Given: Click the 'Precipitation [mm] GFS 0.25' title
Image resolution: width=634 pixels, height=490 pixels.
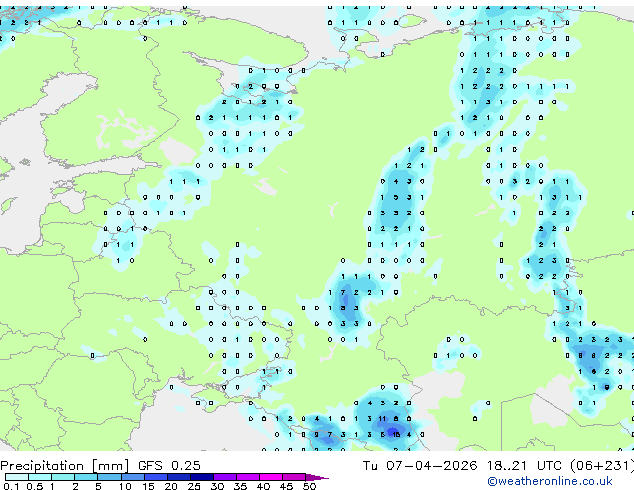Looking at the screenshot, I should tap(100, 466).
